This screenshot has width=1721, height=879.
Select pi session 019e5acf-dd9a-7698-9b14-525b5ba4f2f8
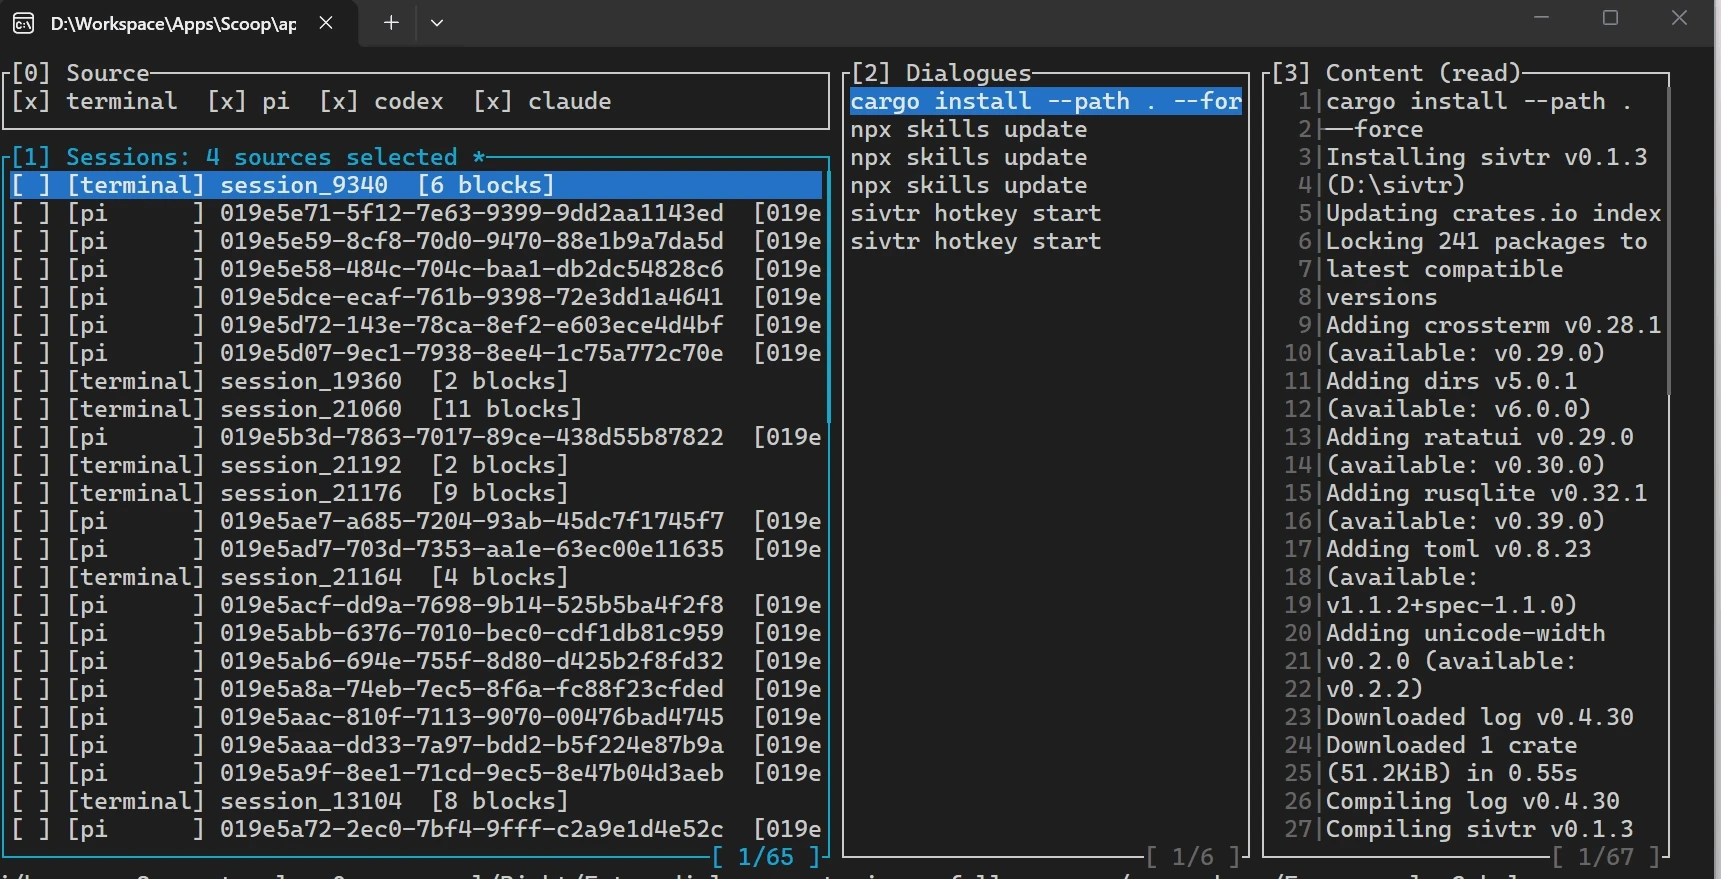coord(416,605)
